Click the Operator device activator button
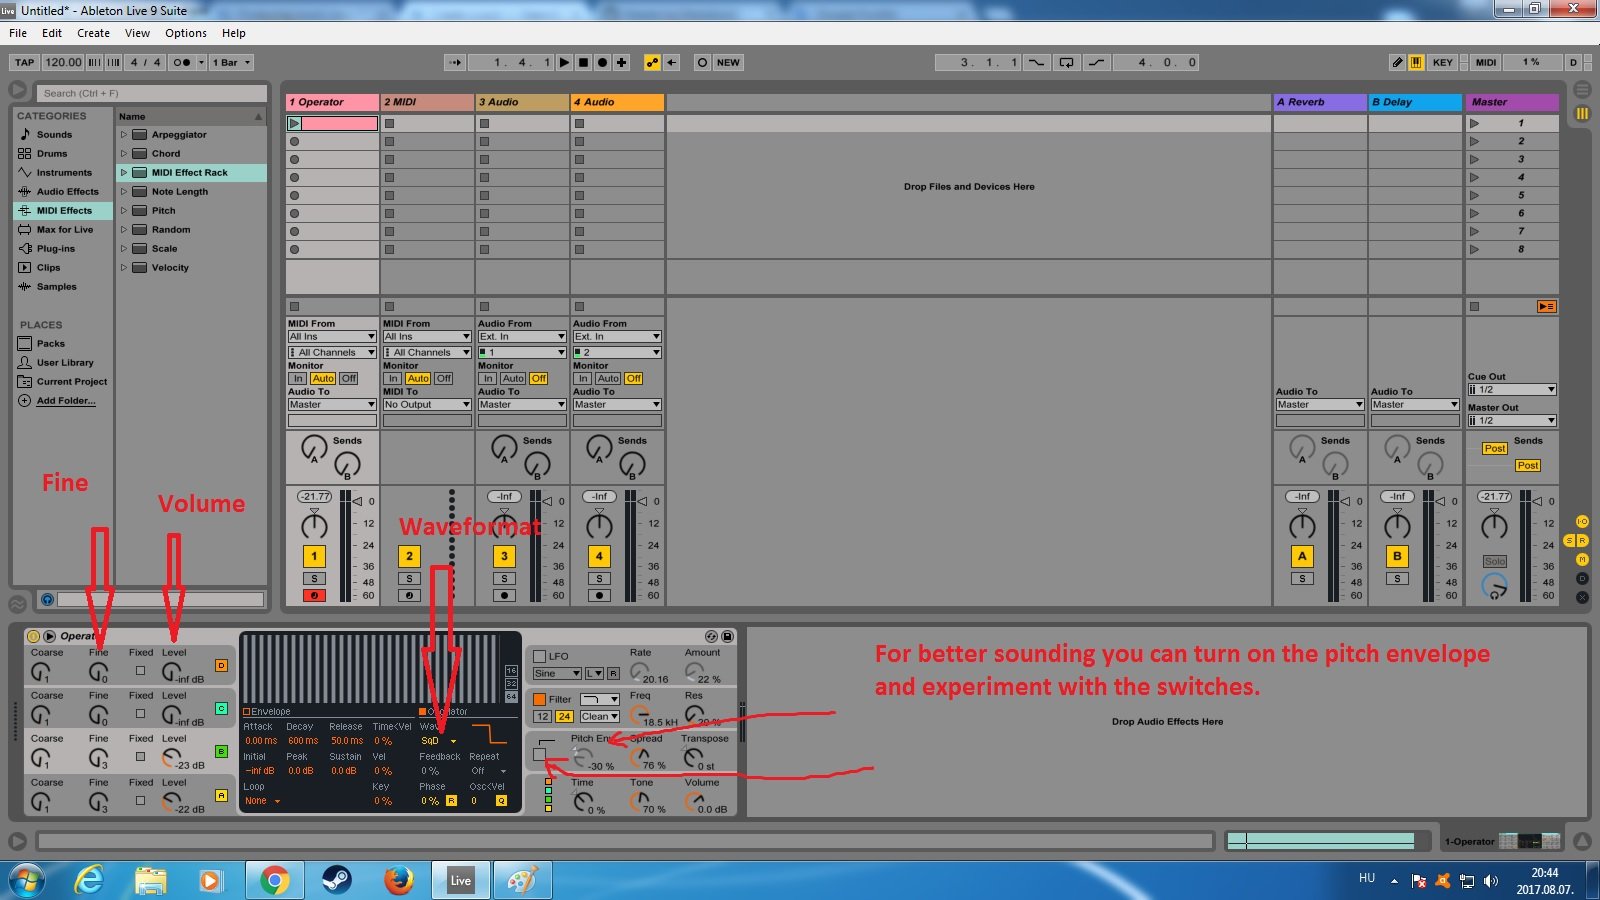 coord(33,636)
